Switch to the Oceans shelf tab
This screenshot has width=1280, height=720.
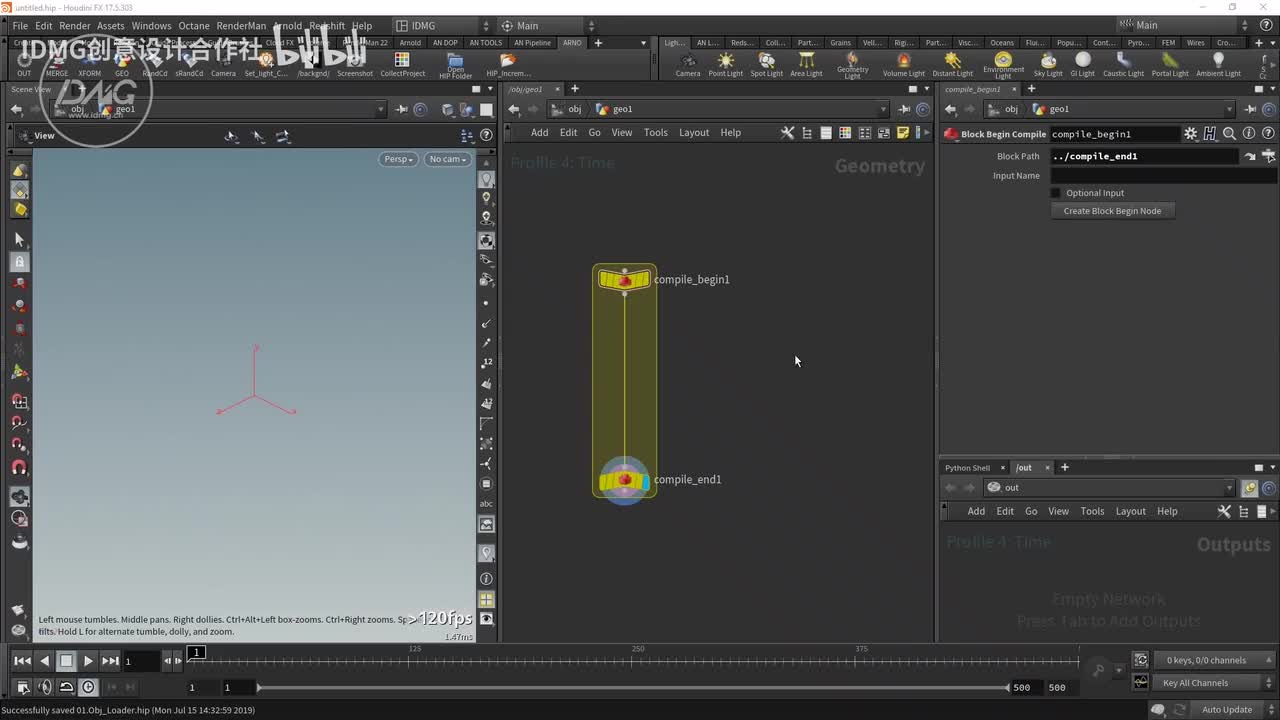(x=1001, y=43)
